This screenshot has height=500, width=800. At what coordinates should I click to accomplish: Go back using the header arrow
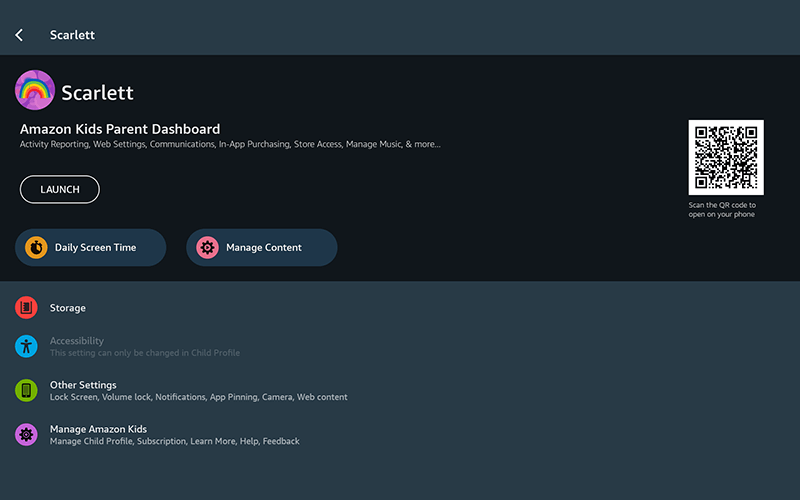[x=19, y=35]
